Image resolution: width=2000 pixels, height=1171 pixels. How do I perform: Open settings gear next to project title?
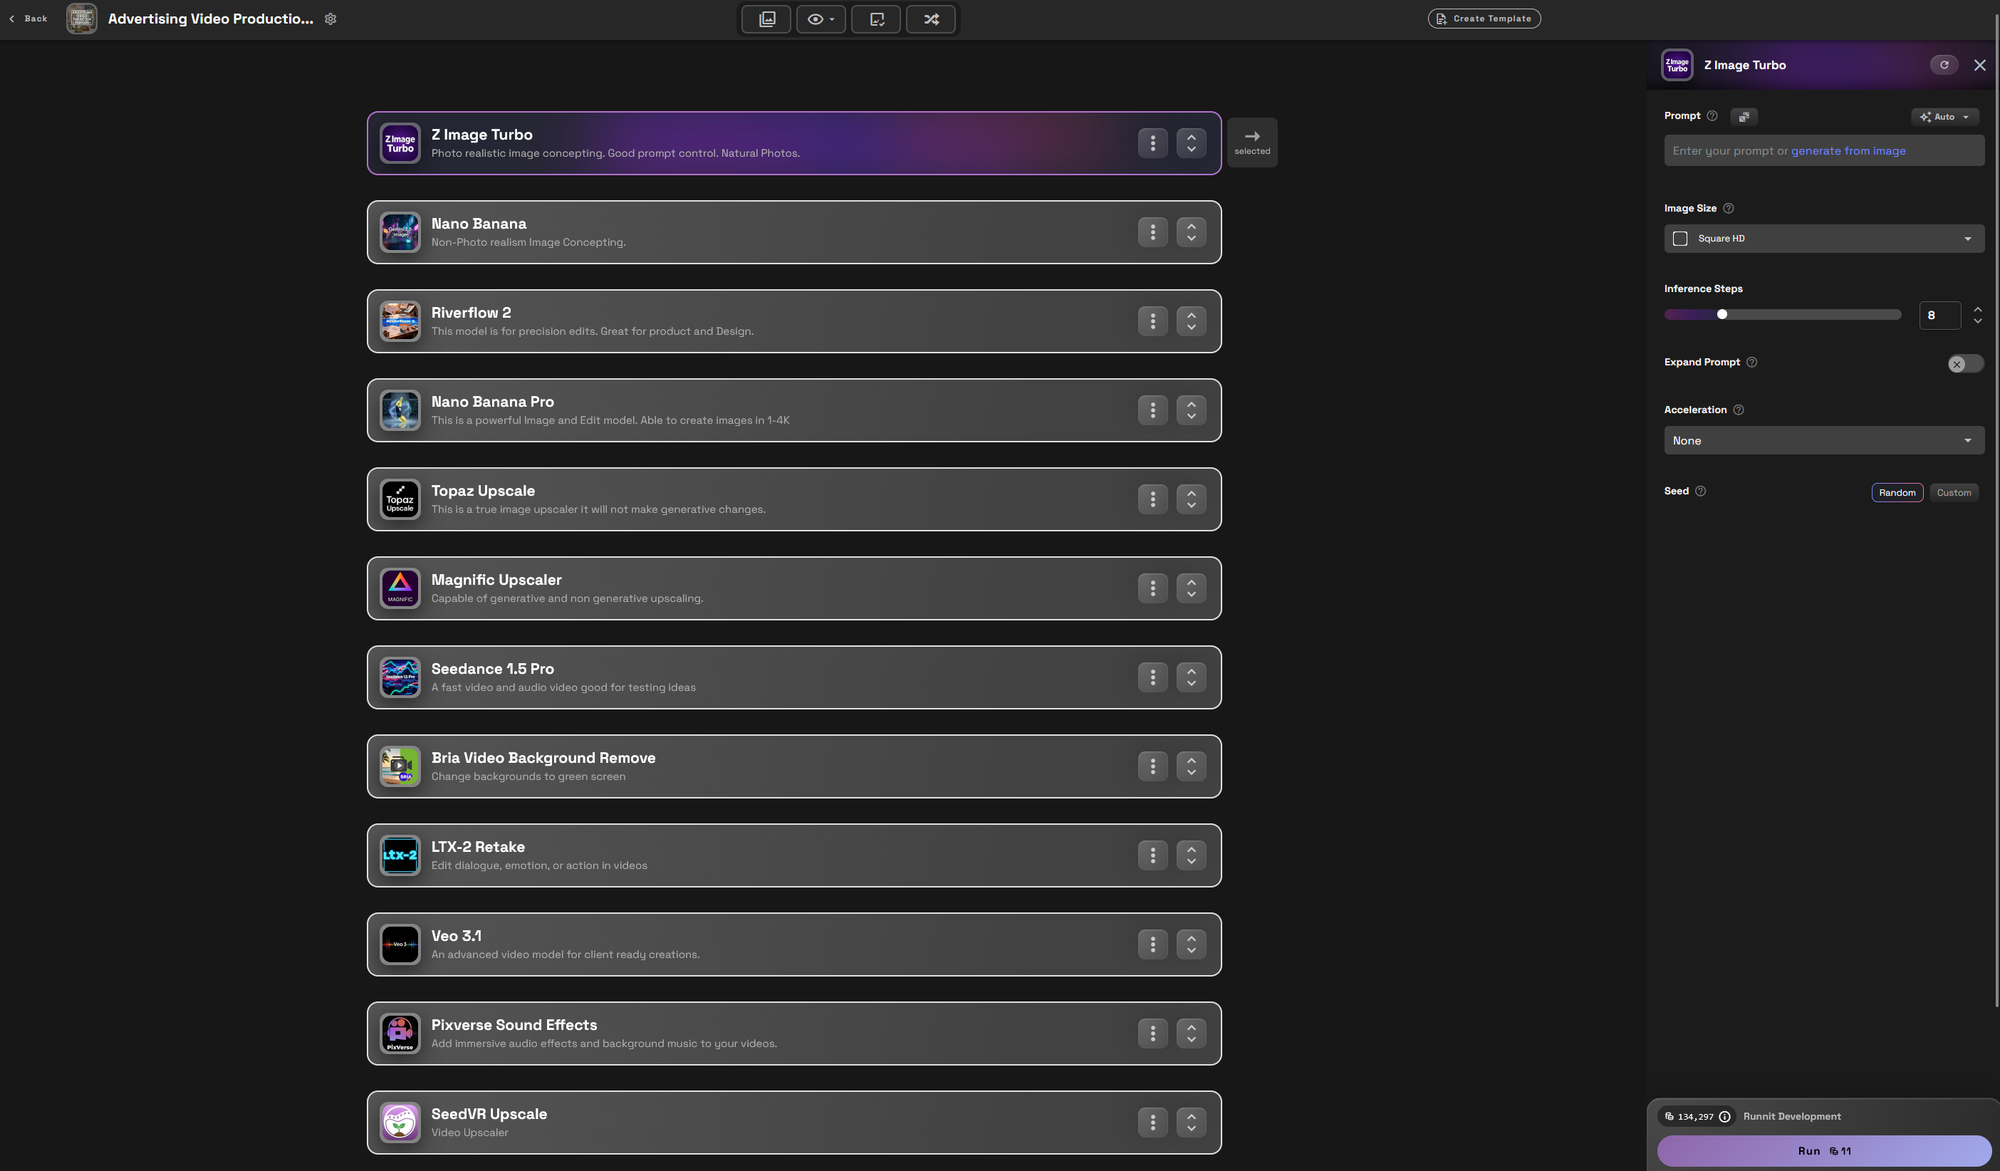coord(331,19)
